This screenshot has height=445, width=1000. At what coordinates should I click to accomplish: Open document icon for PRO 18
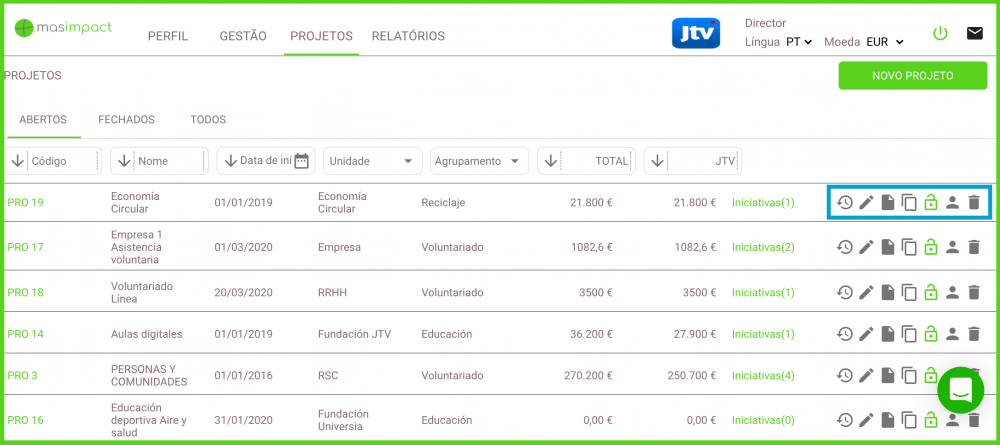pos(887,292)
